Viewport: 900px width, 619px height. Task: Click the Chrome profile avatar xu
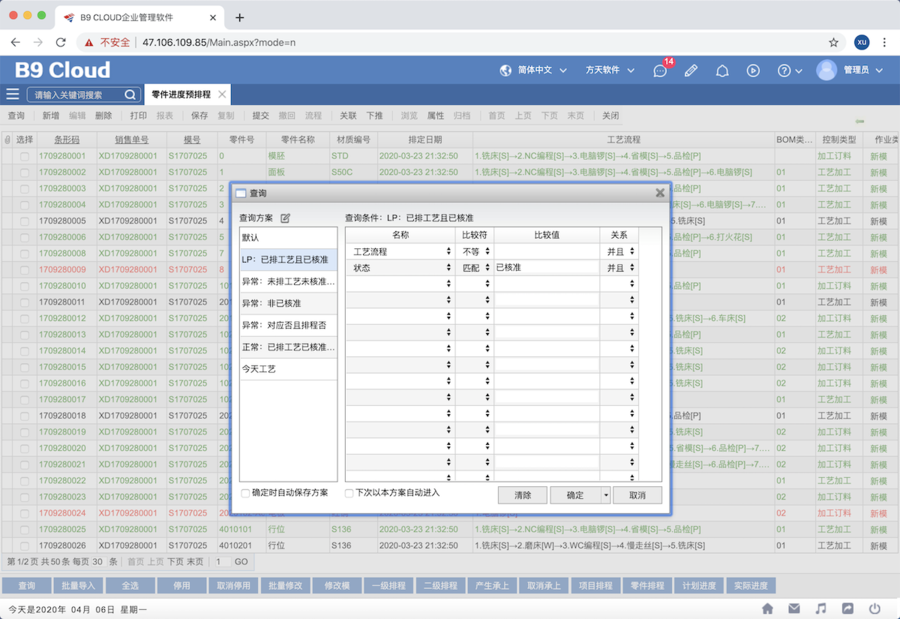point(862,42)
